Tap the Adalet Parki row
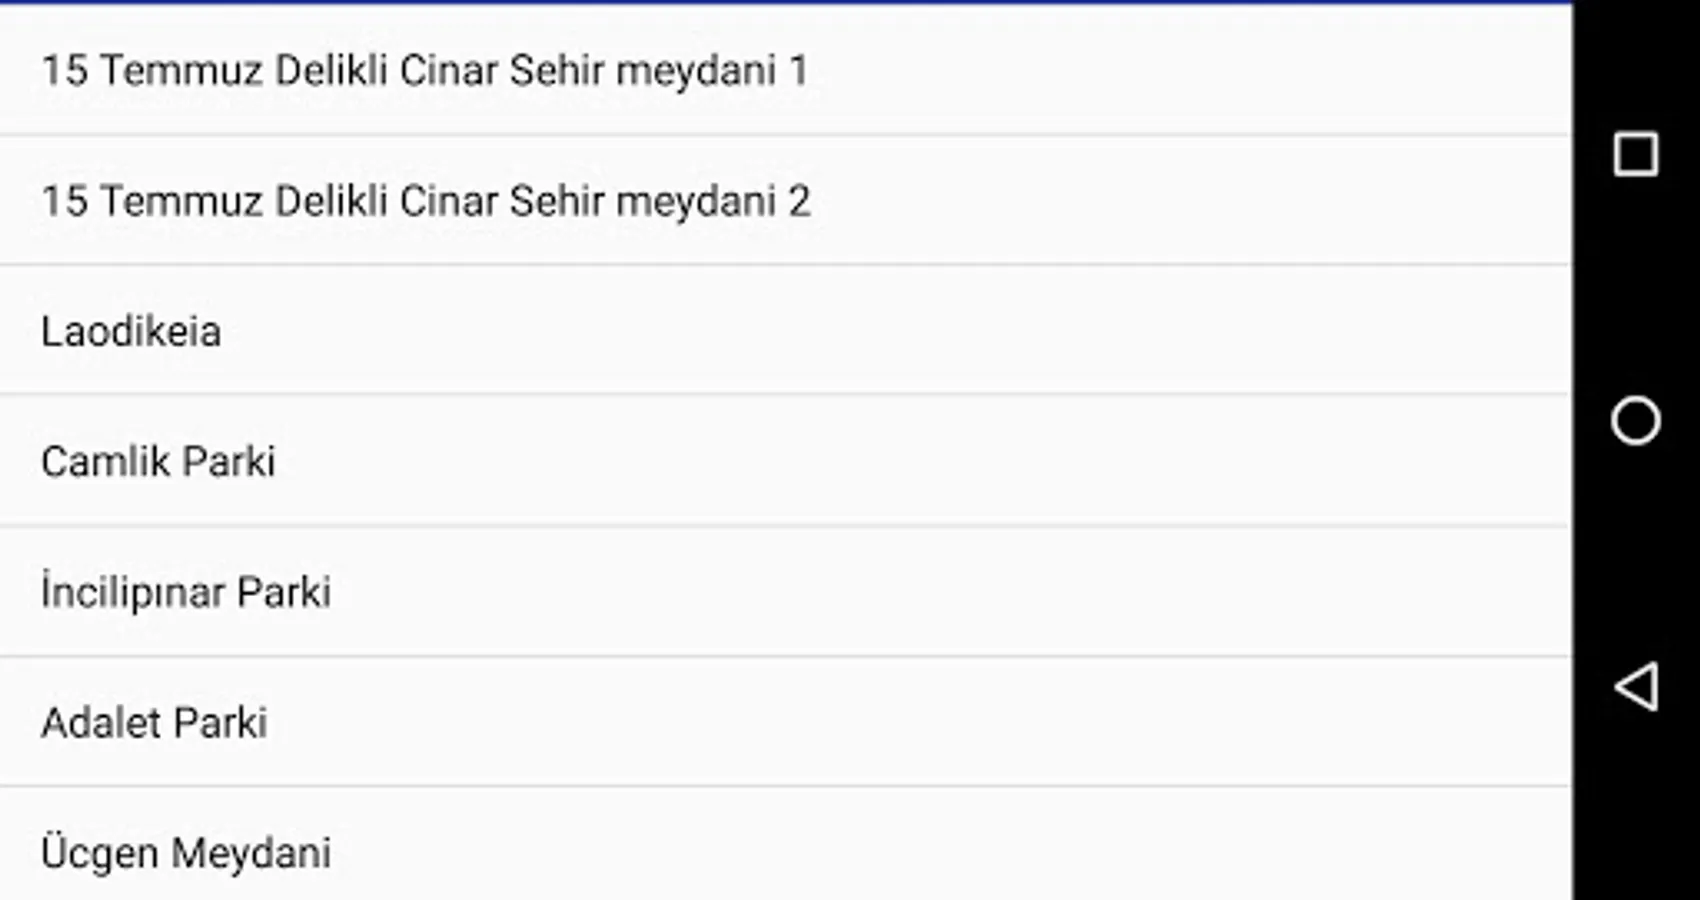 tap(786, 722)
